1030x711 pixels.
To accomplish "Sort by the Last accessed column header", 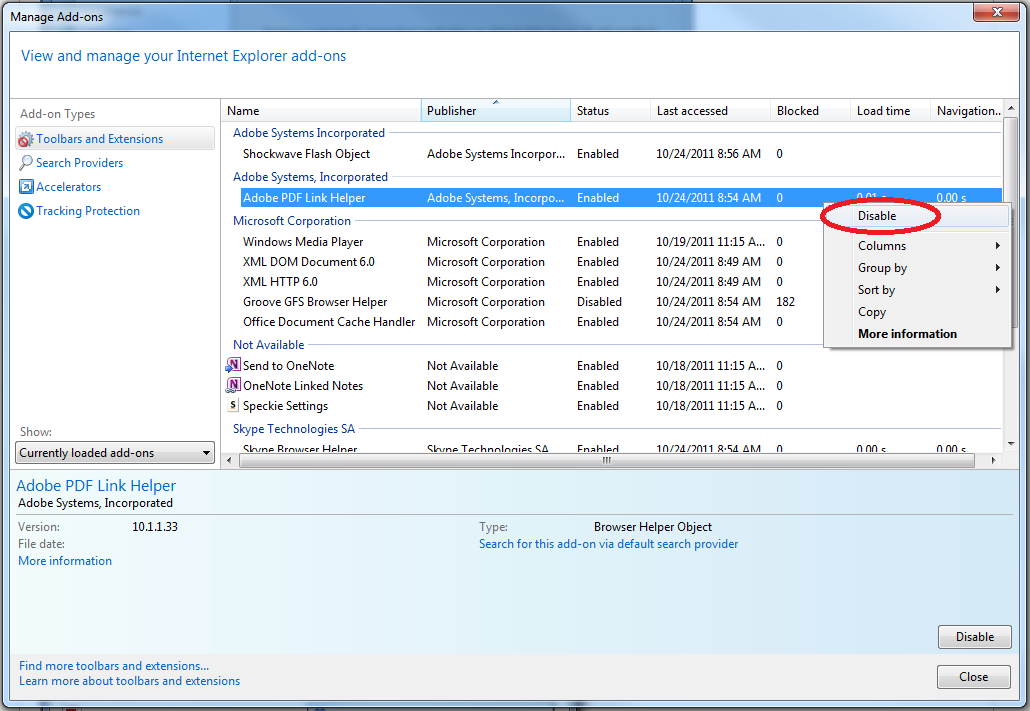I will tap(710, 110).
